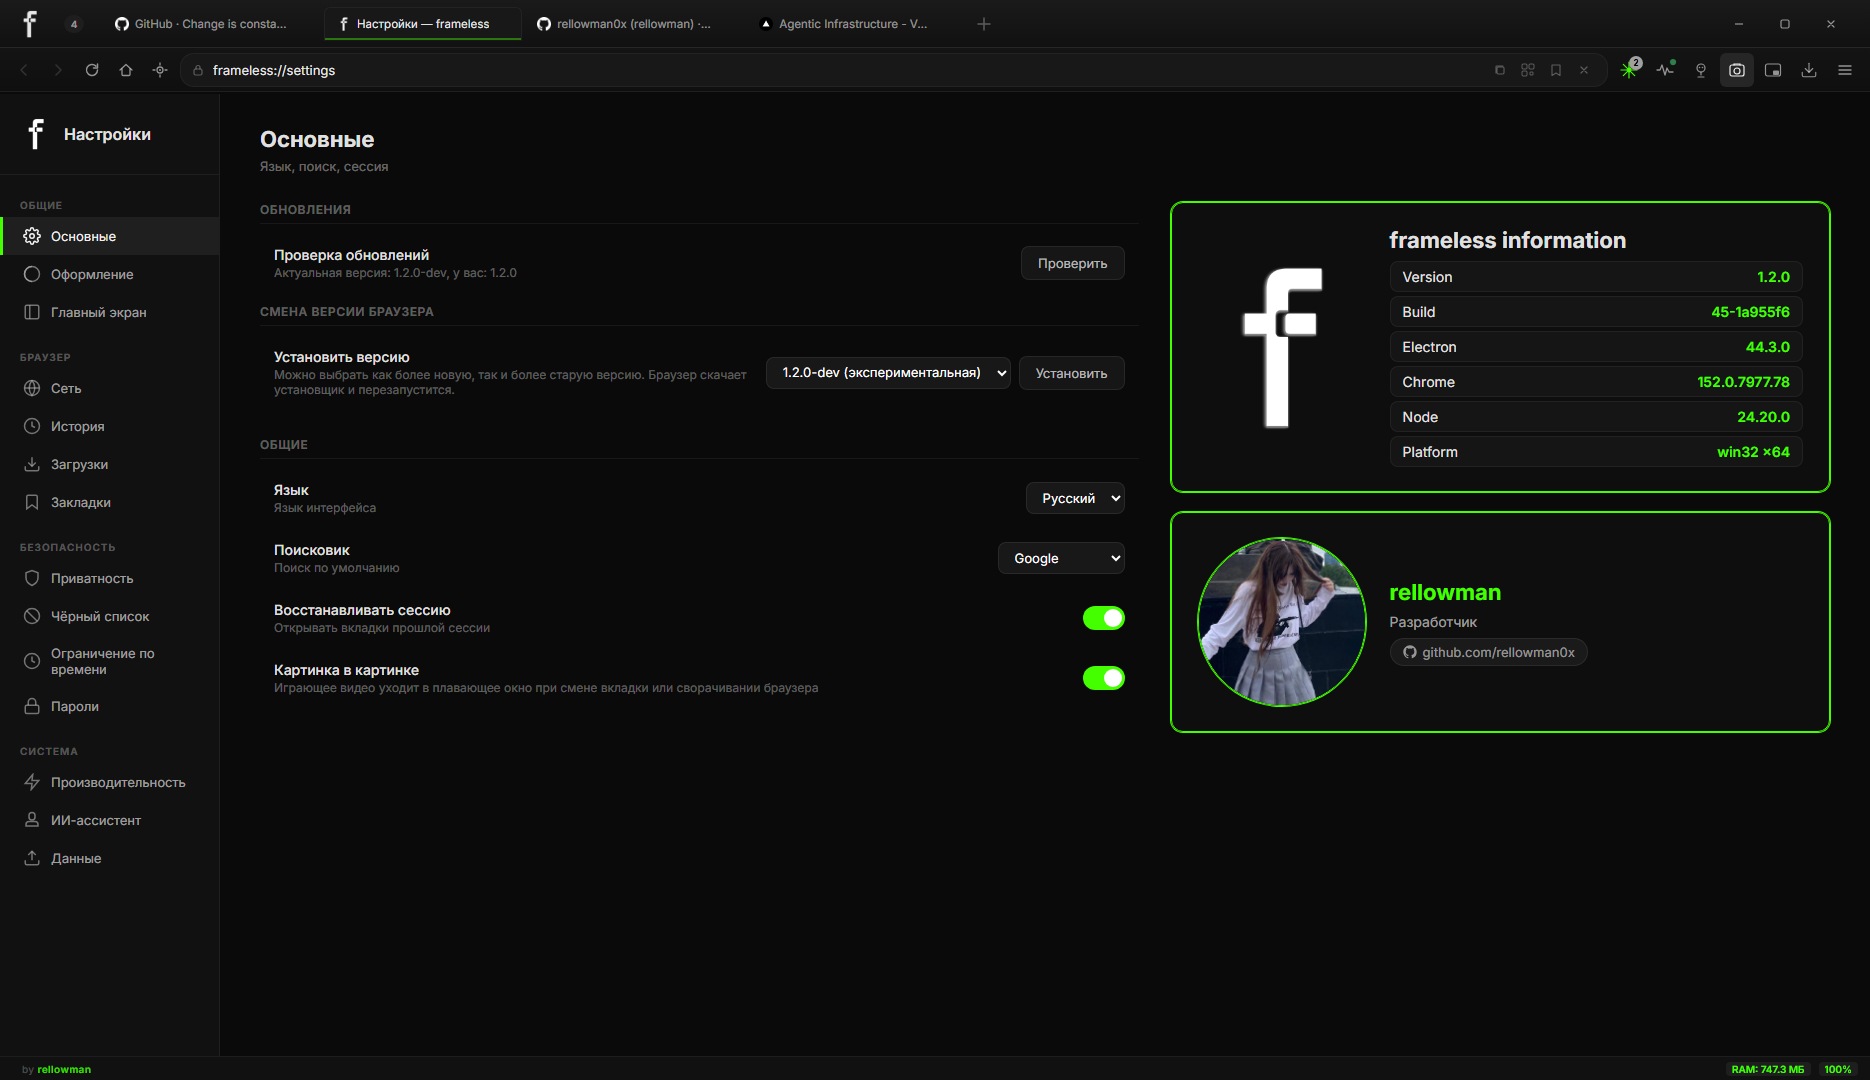The height and width of the screenshot is (1080, 1870).
Task: Open the Язык dropdown showing Русский
Action: 1075,498
